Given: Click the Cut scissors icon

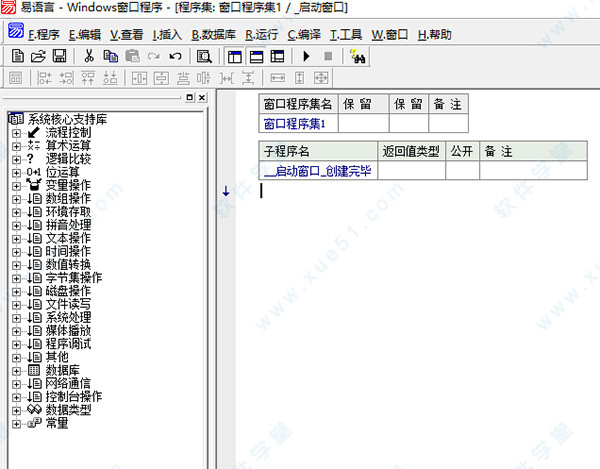Looking at the screenshot, I should pos(89,56).
